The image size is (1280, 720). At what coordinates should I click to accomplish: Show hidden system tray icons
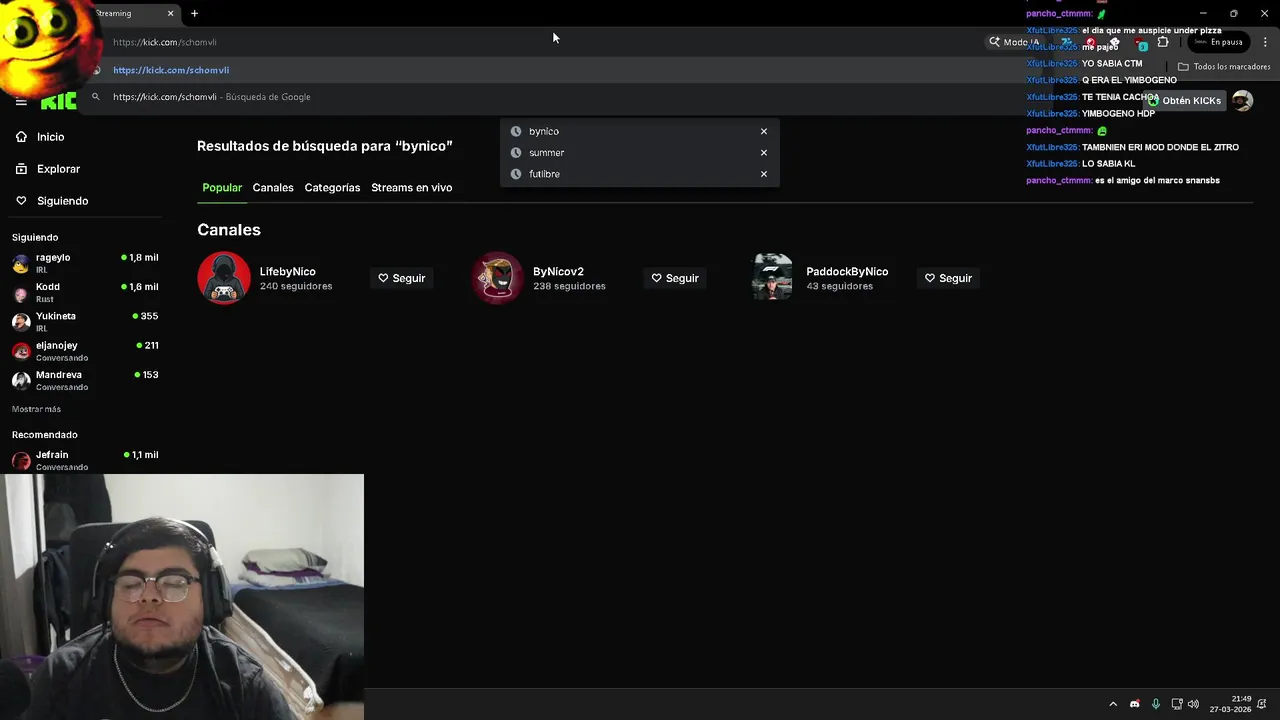tap(1113, 704)
